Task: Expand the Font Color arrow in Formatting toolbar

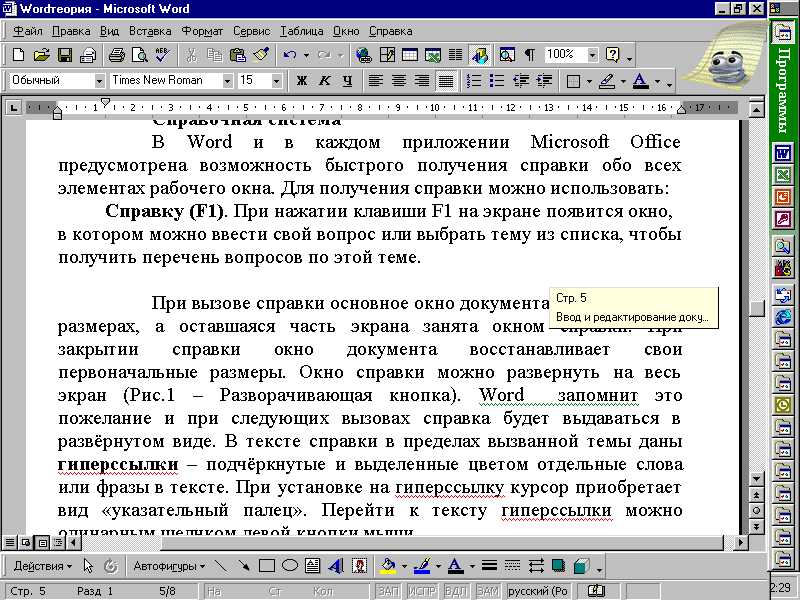Action: (657, 81)
